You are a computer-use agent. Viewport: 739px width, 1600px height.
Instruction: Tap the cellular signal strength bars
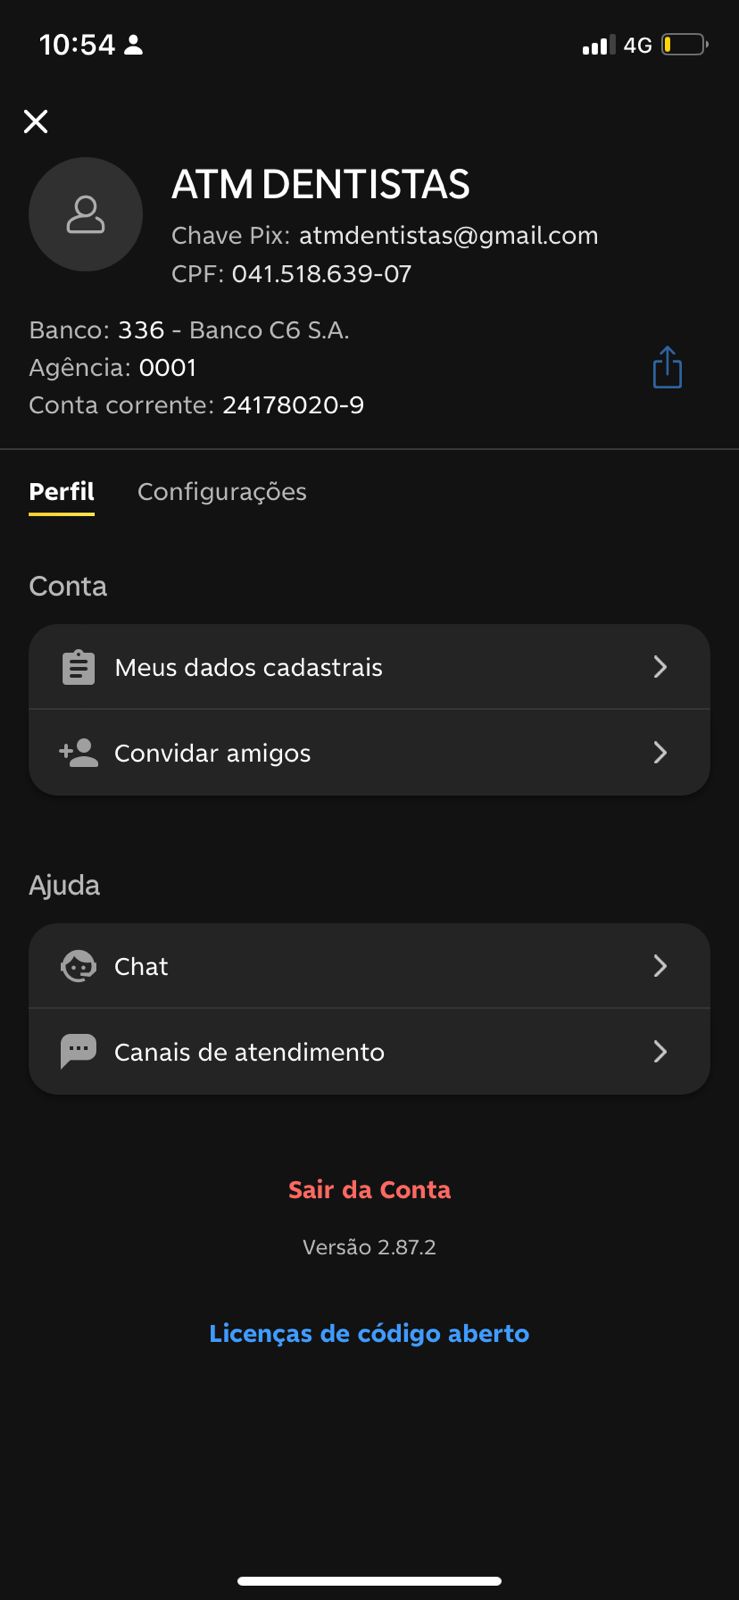598,45
